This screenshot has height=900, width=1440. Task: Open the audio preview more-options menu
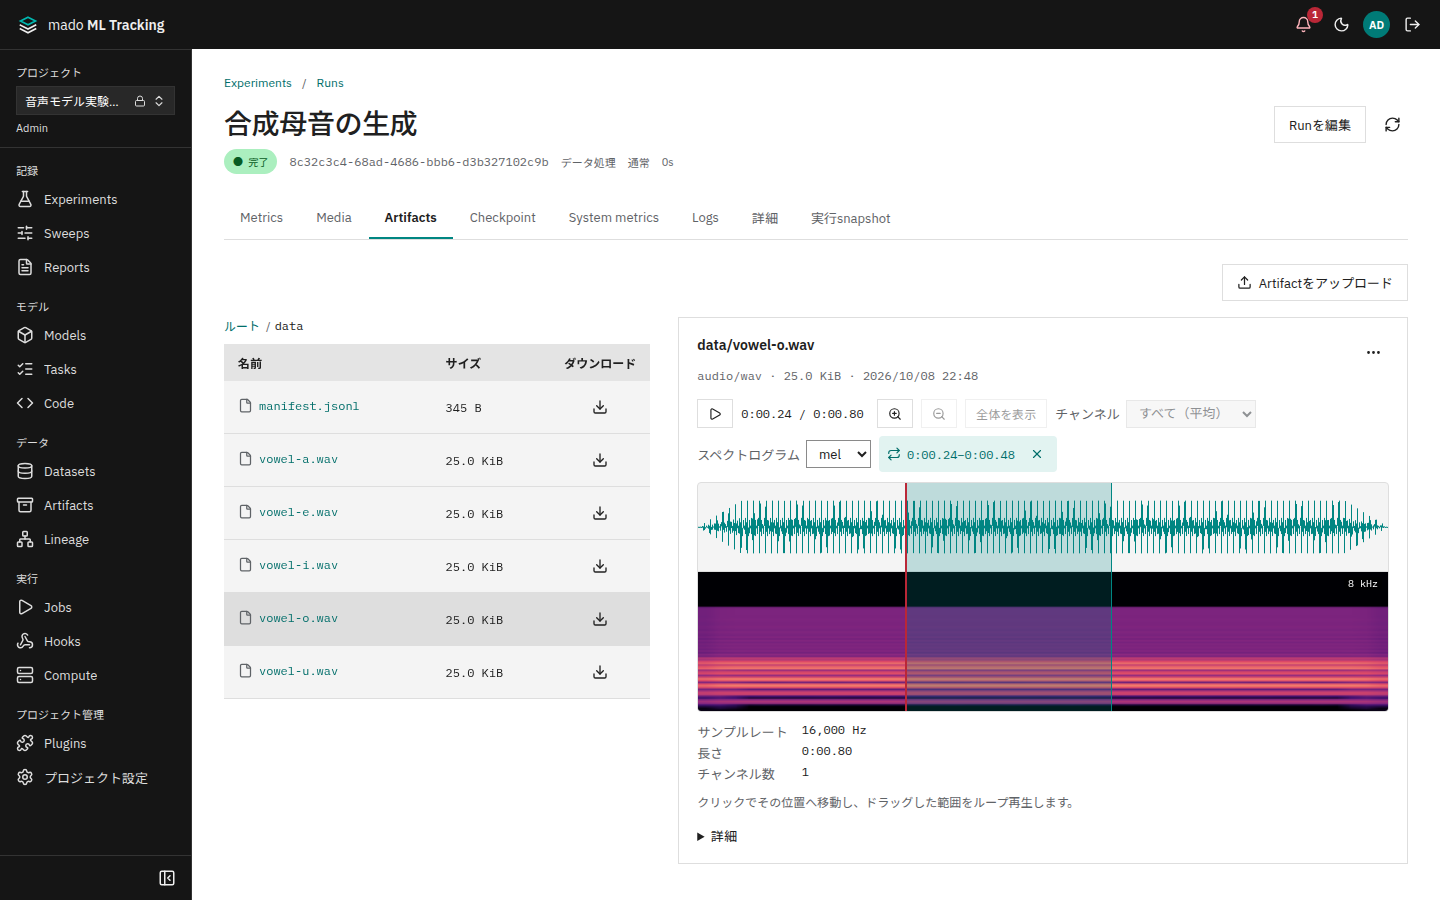(1373, 352)
